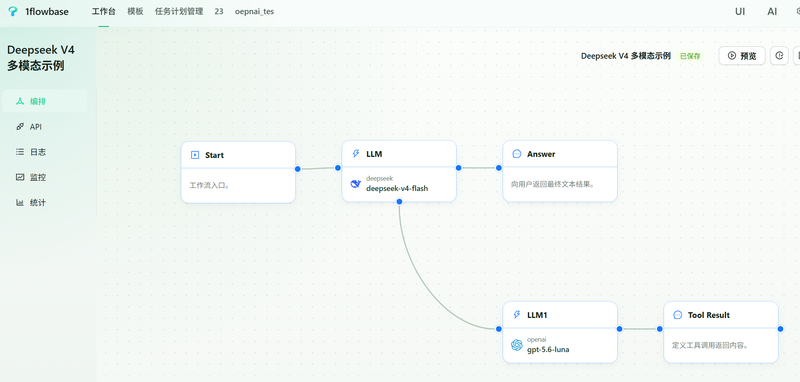Select the 23 item in top navigation
Image resolution: width=800 pixels, height=382 pixels.
(x=219, y=11)
